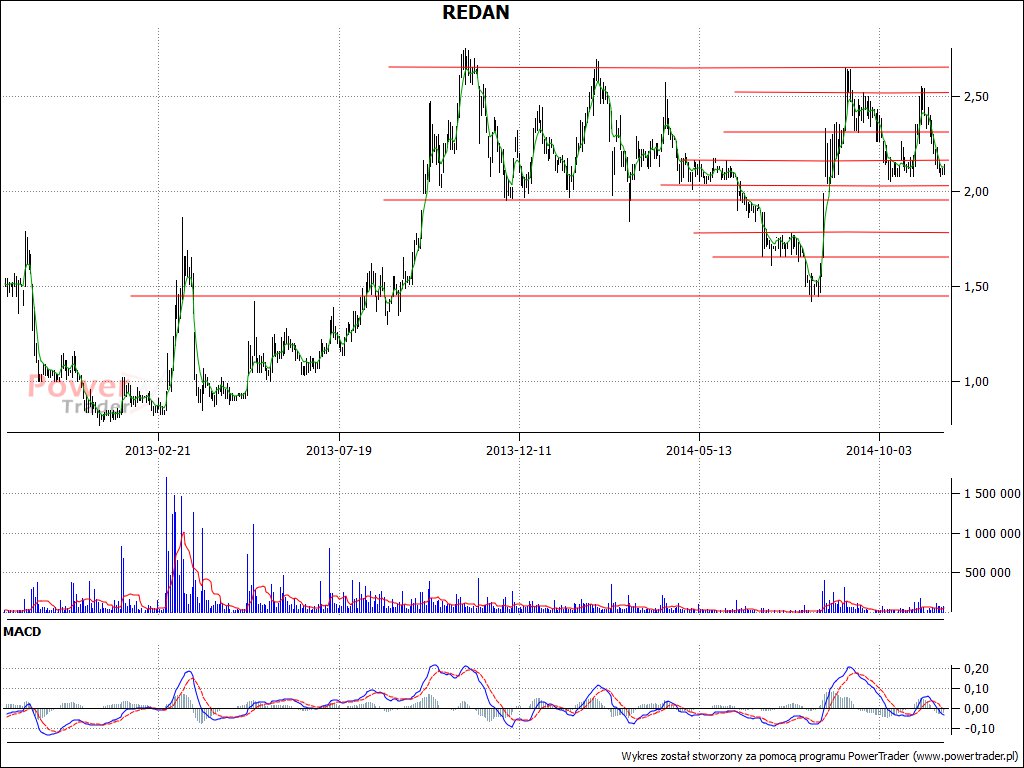Click the 1,50 price axis label
Viewport: 1024px width, 768px height.
[x=976, y=287]
